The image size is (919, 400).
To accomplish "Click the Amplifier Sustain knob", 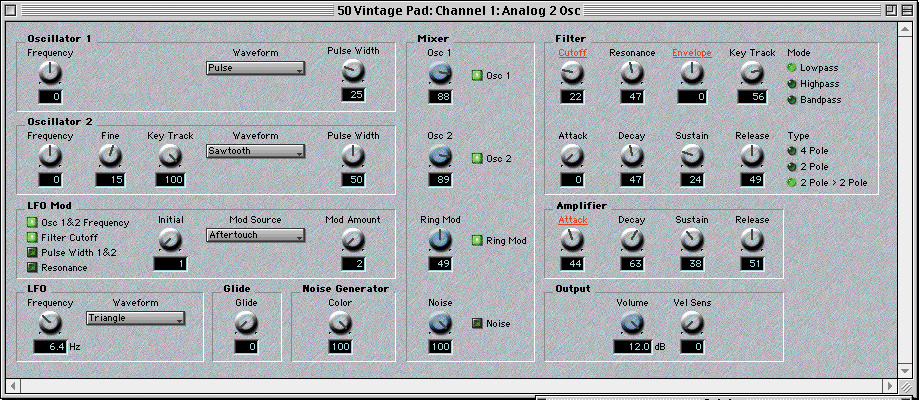I will 692,240.
